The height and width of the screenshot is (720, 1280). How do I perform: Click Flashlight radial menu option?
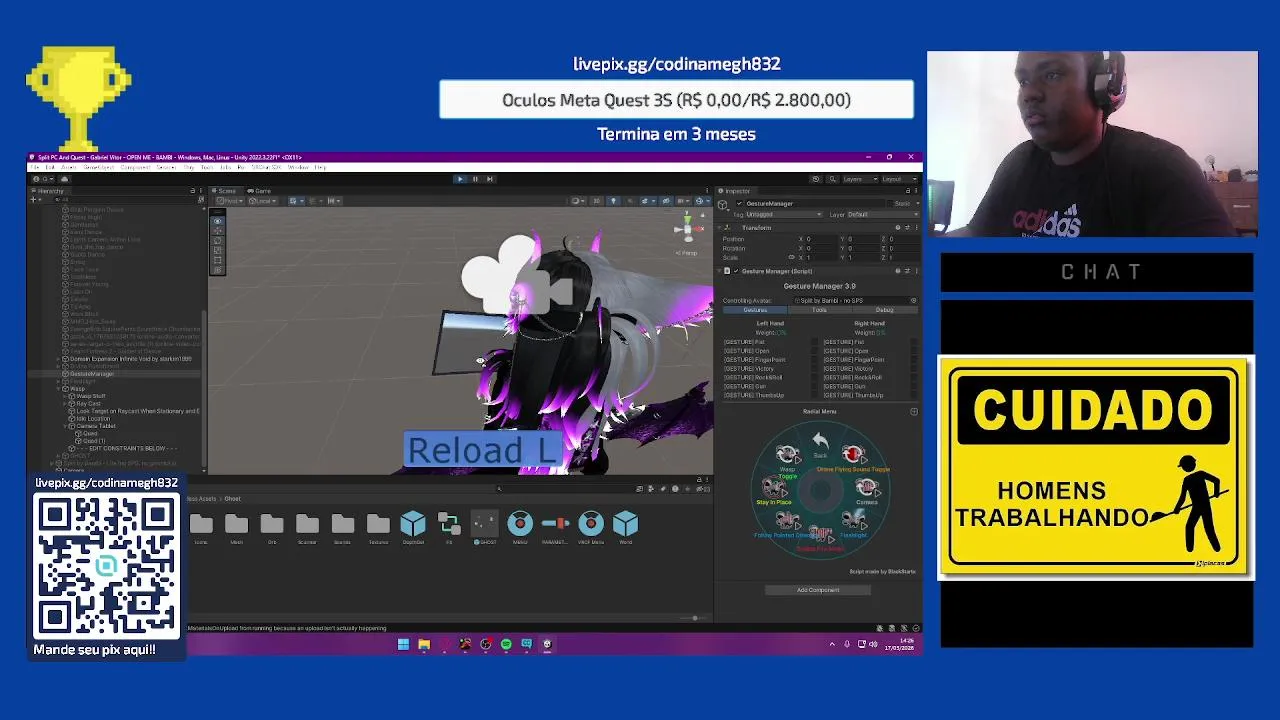pyautogui.click(x=853, y=524)
